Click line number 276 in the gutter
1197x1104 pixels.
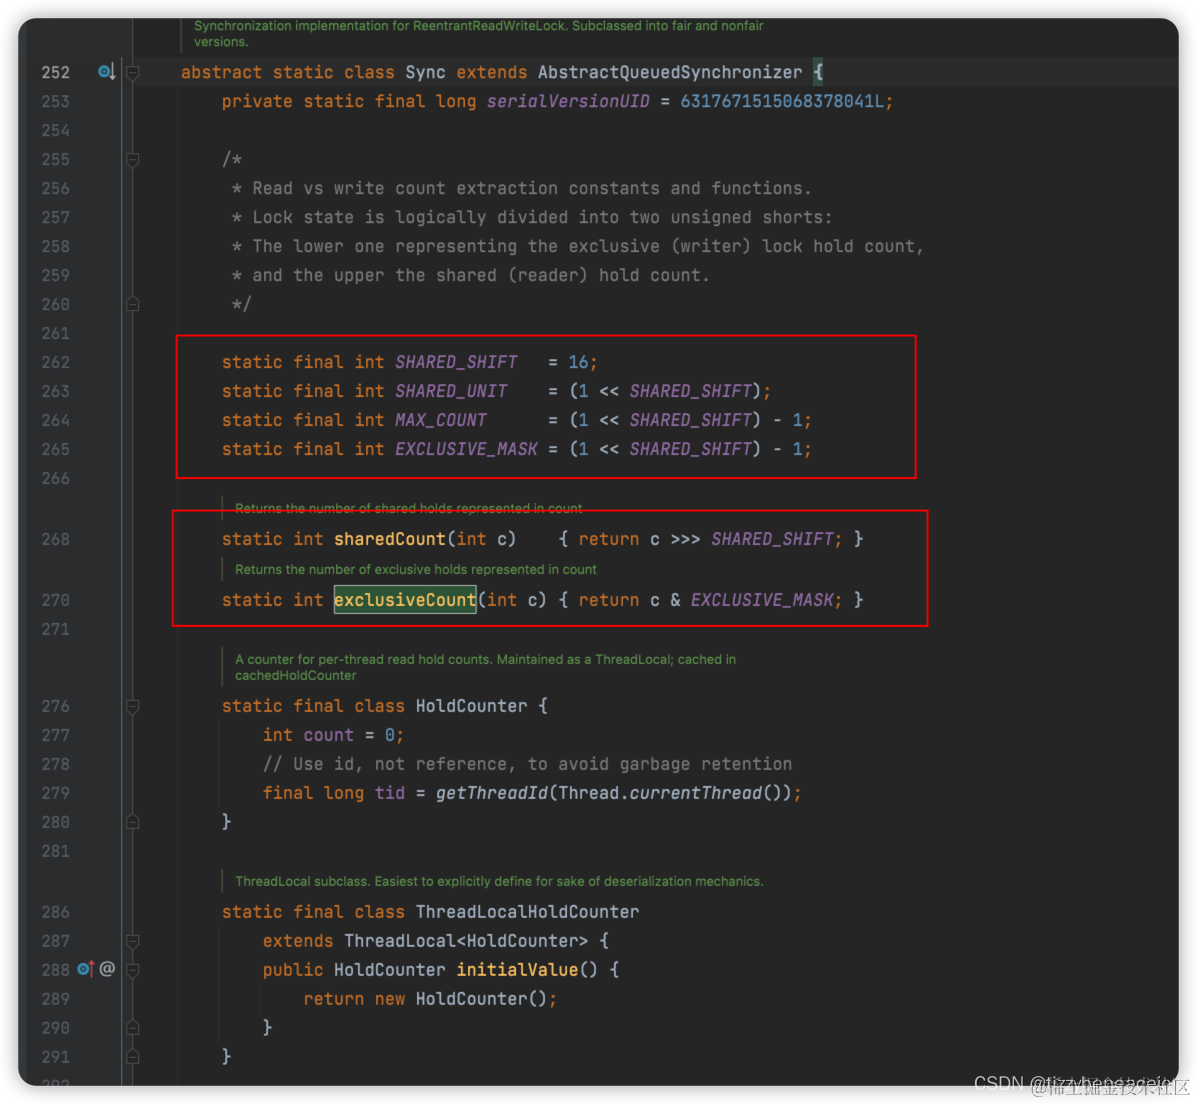55,706
